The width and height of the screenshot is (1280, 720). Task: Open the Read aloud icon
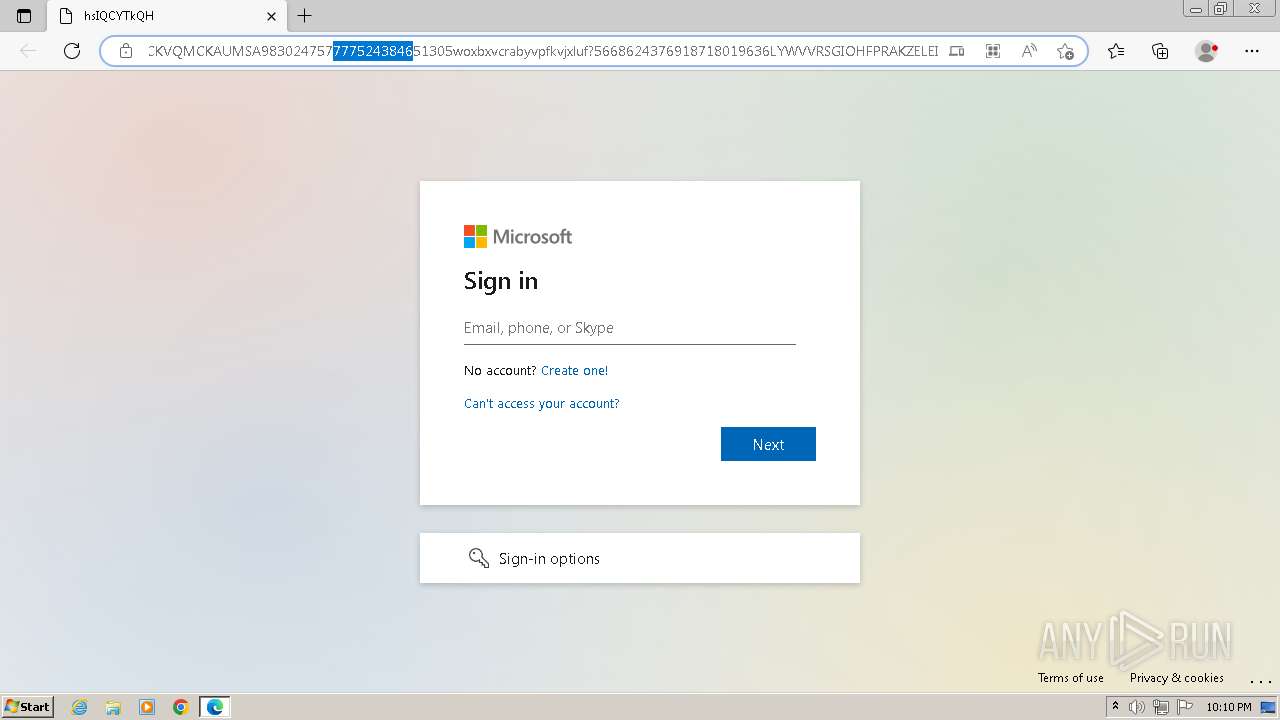point(1029,51)
